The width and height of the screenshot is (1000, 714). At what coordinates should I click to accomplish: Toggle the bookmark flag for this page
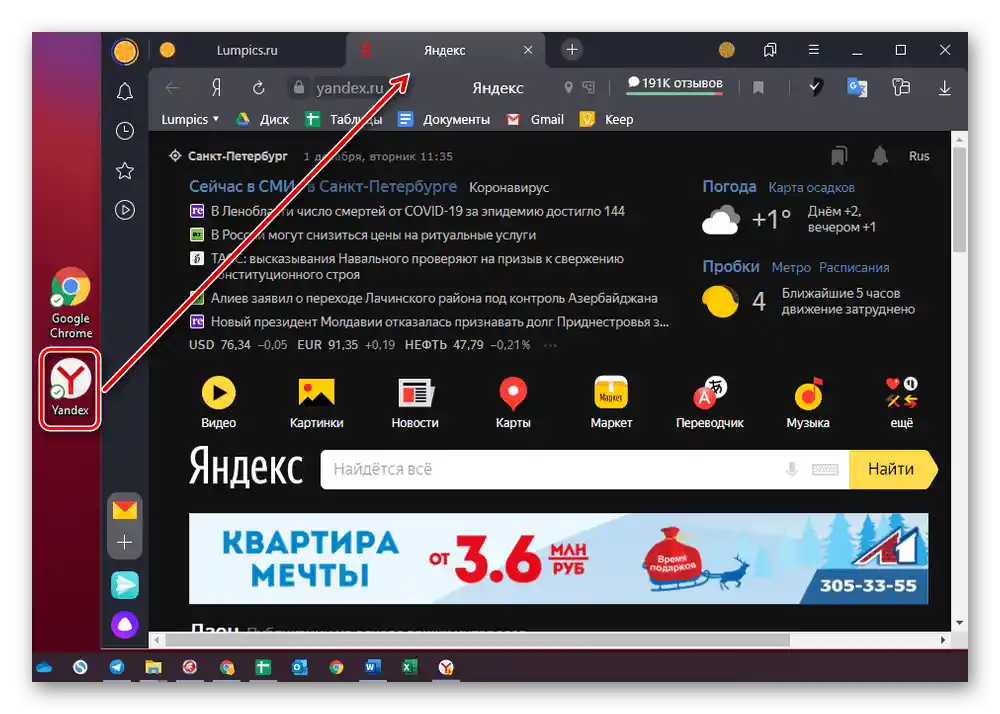(x=757, y=88)
